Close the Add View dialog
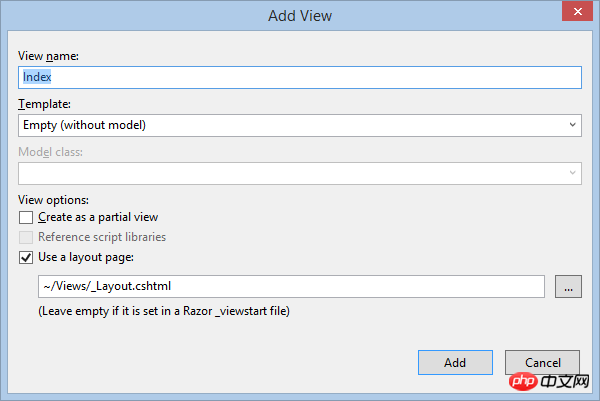 (577, 11)
